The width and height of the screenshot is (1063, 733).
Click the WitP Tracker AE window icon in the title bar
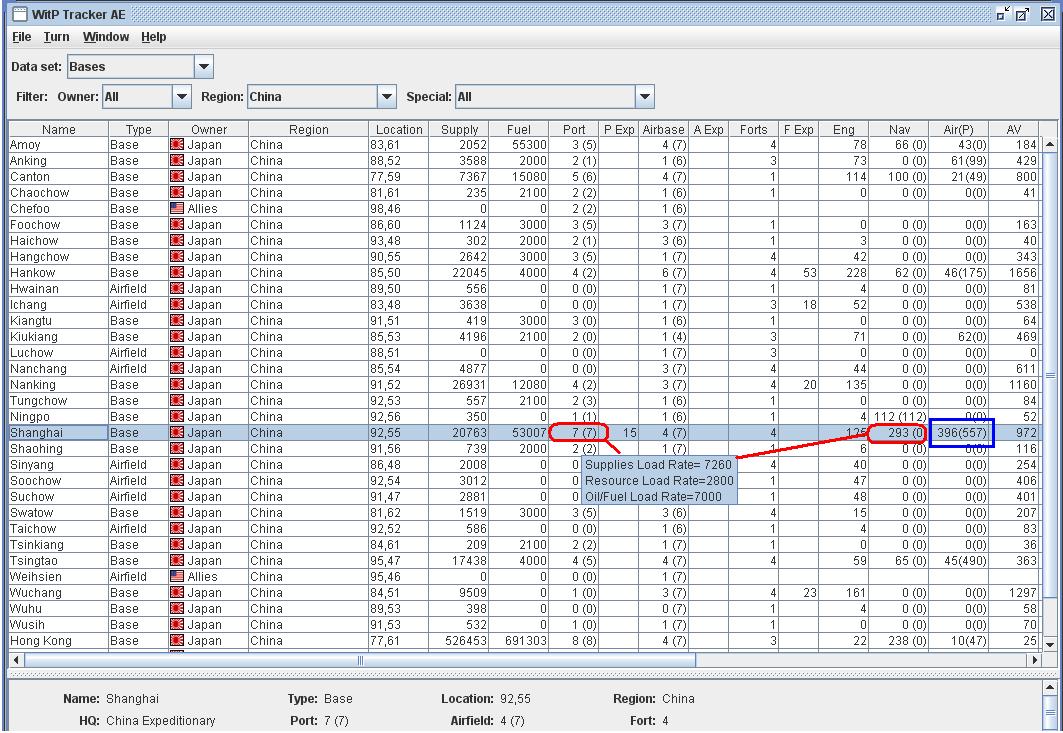pos(20,14)
